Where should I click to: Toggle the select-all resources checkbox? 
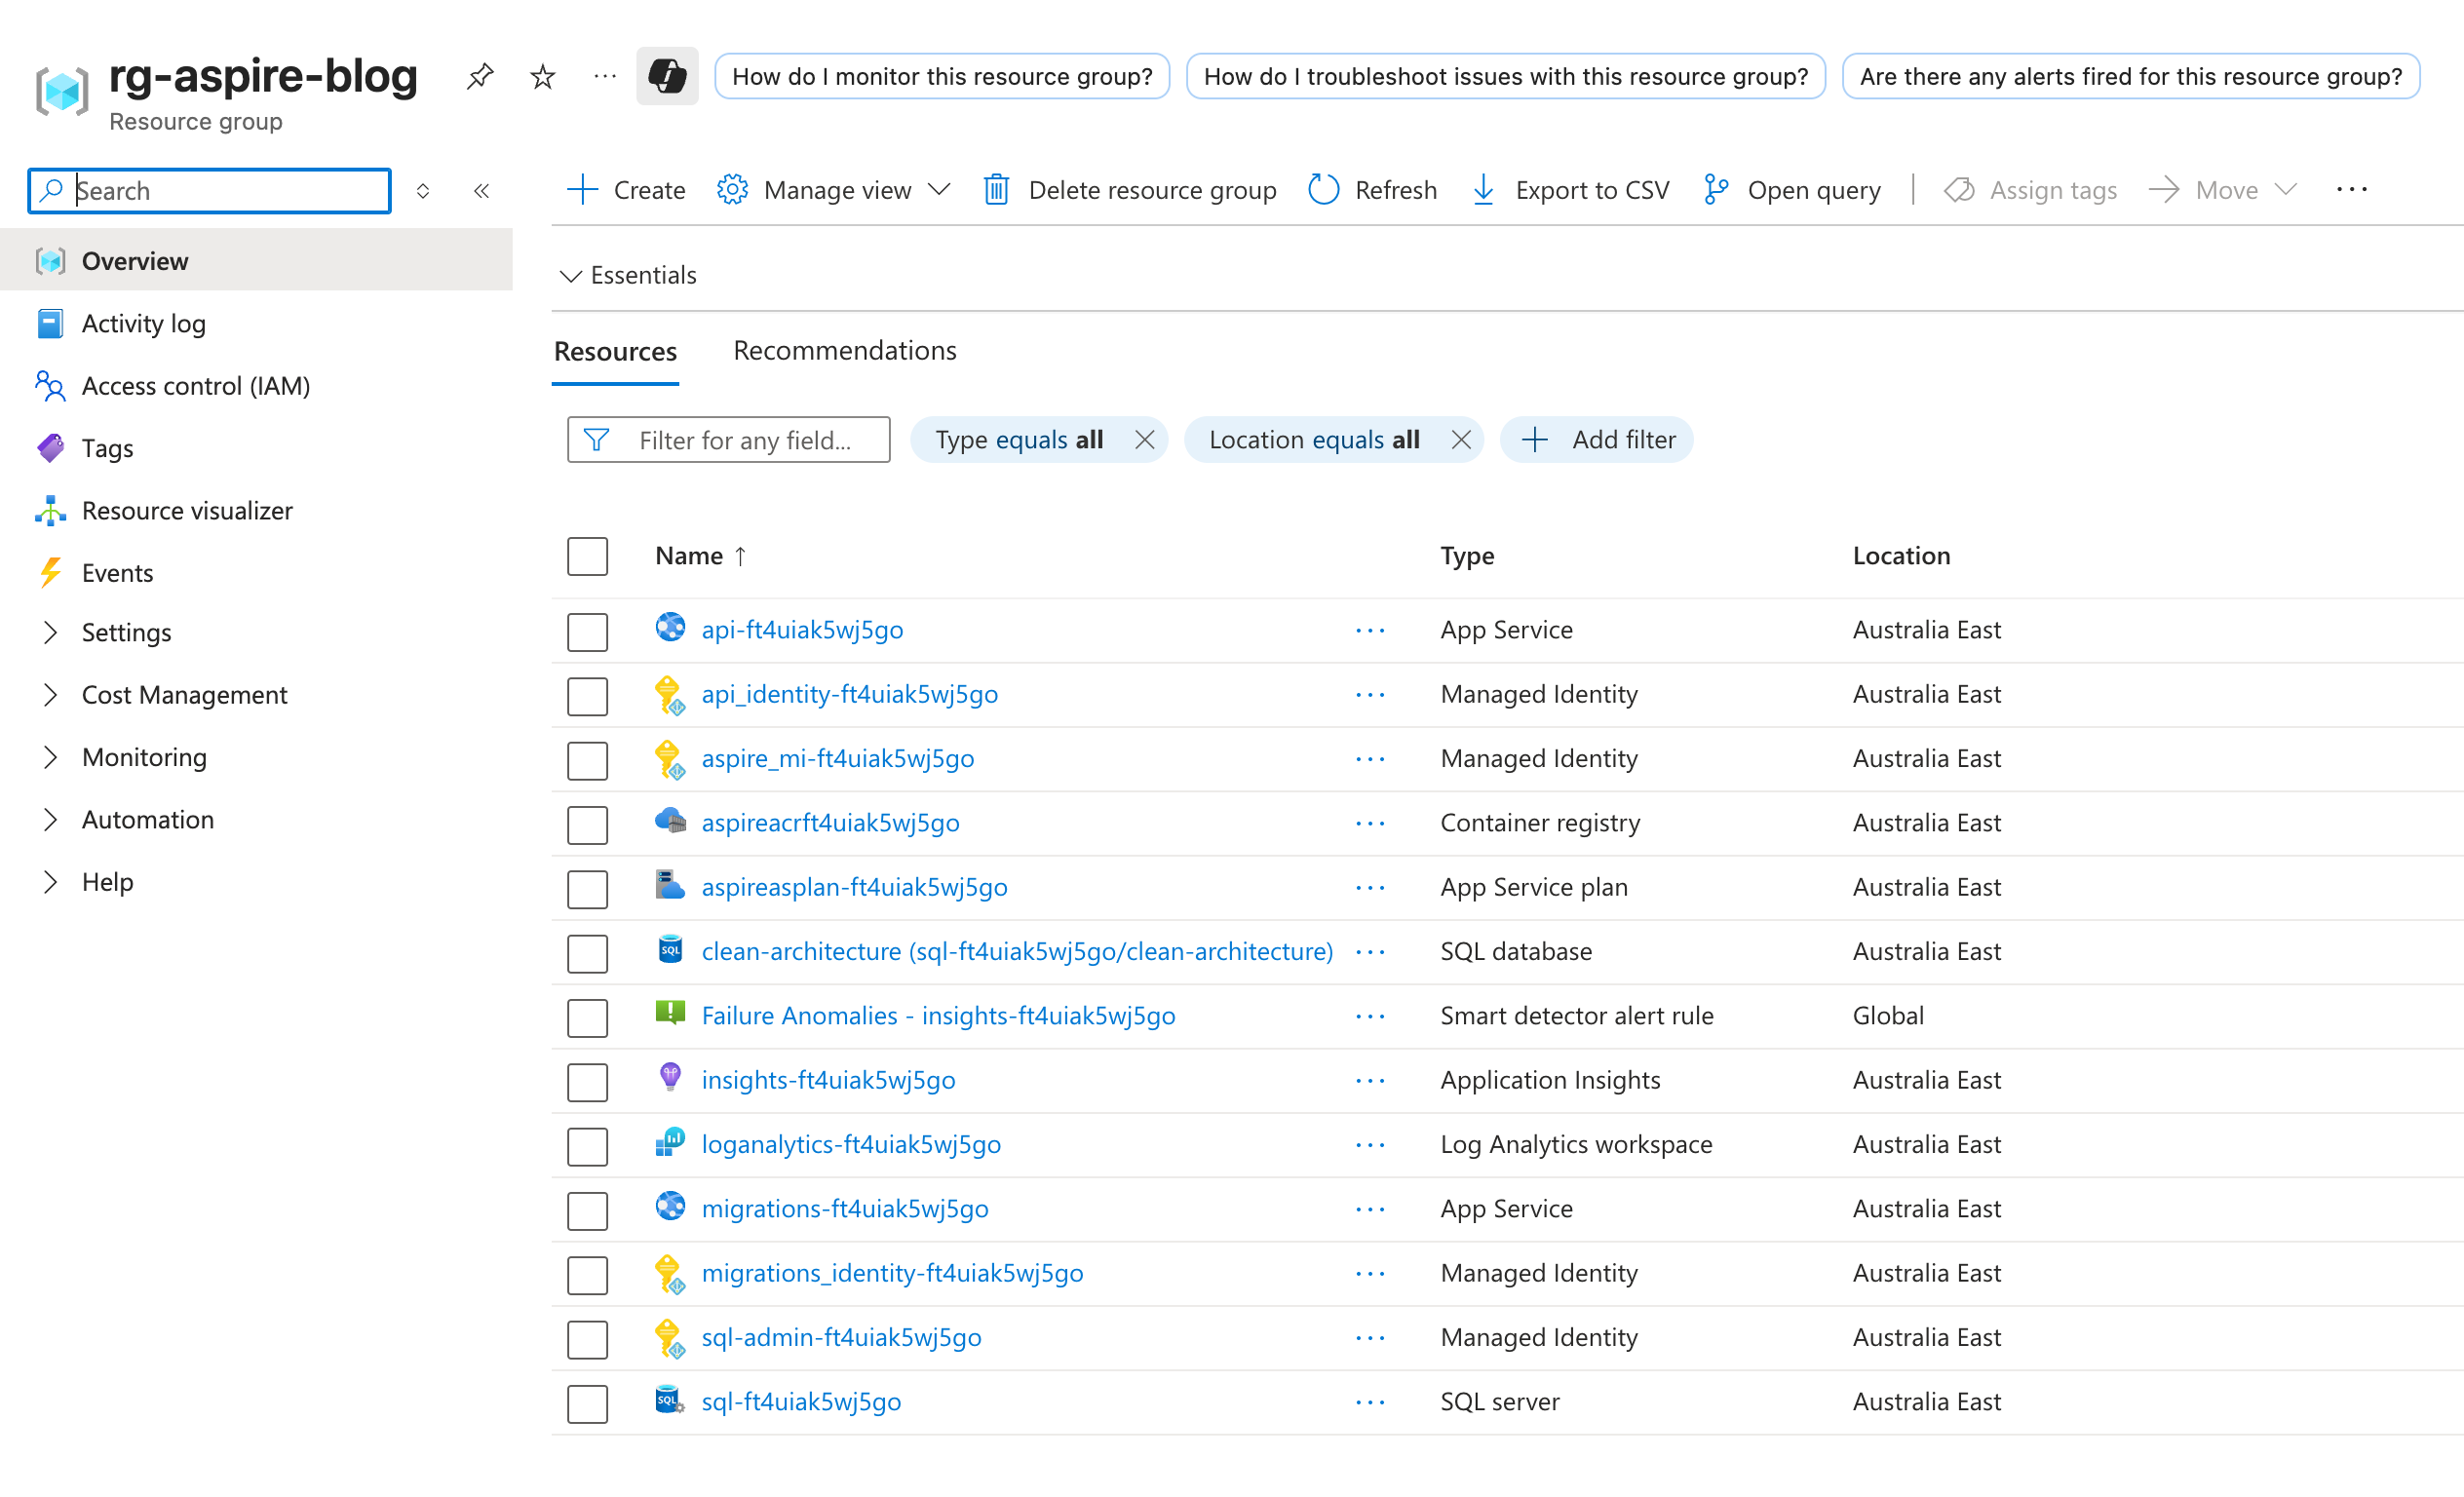pyautogui.click(x=587, y=556)
